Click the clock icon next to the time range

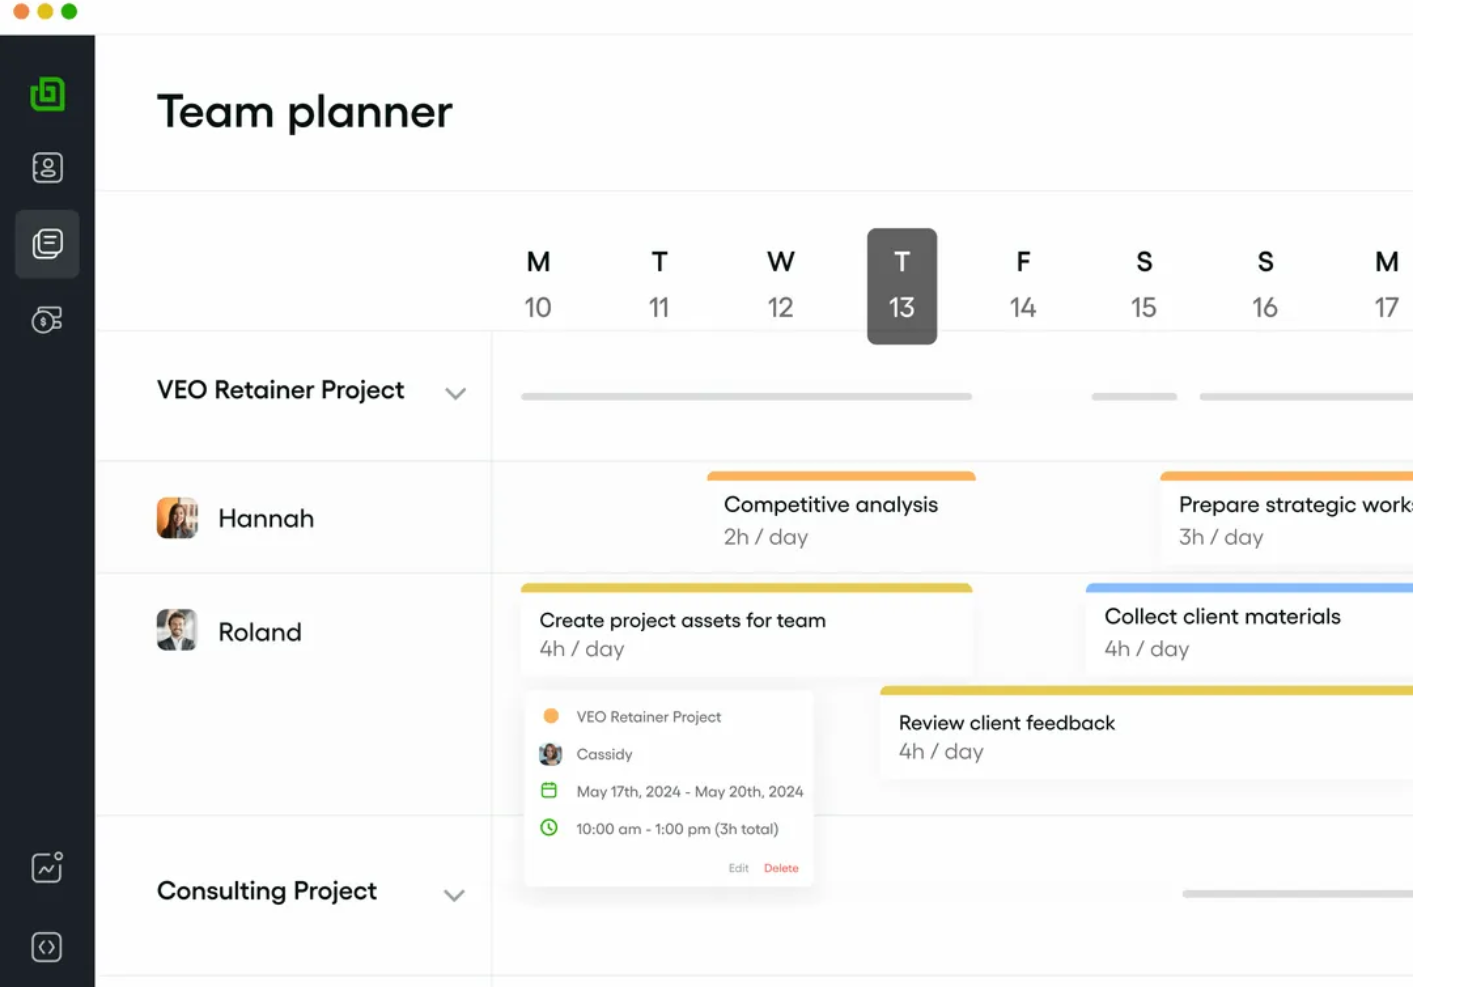550,828
